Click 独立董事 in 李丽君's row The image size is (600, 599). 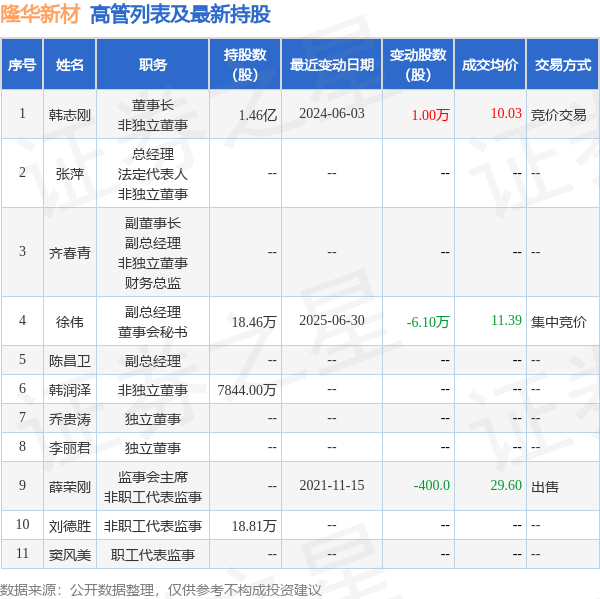153,448
